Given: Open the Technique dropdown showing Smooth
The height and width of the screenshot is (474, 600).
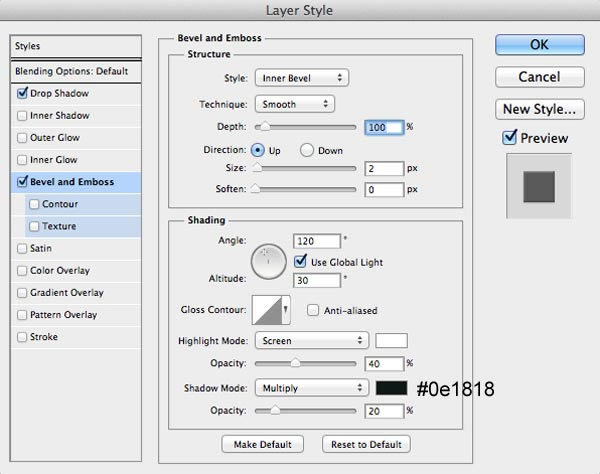Looking at the screenshot, I should pyautogui.click(x=295, y=104).
